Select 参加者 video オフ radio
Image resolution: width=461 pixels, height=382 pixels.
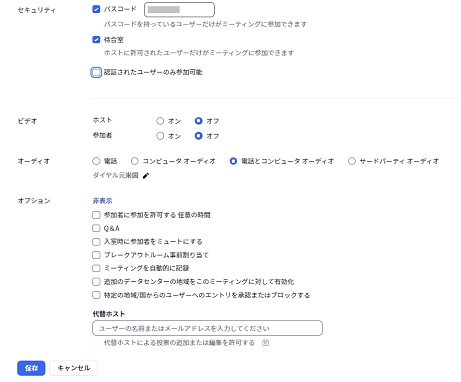pos(199,136)
